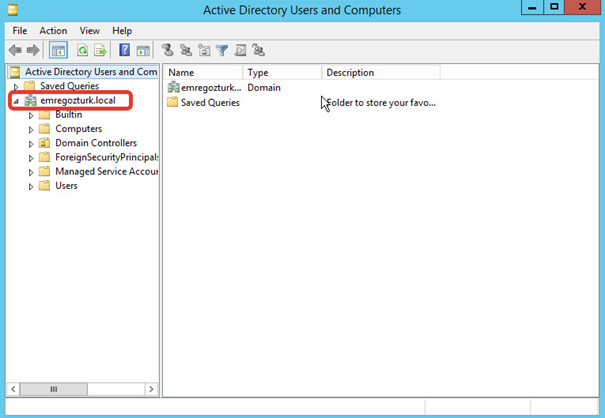Image resolution: width=605 pixels, height=418 pixels.
Task: Click the Back arrow toolbar icon
Action: [x=15, y=50]
